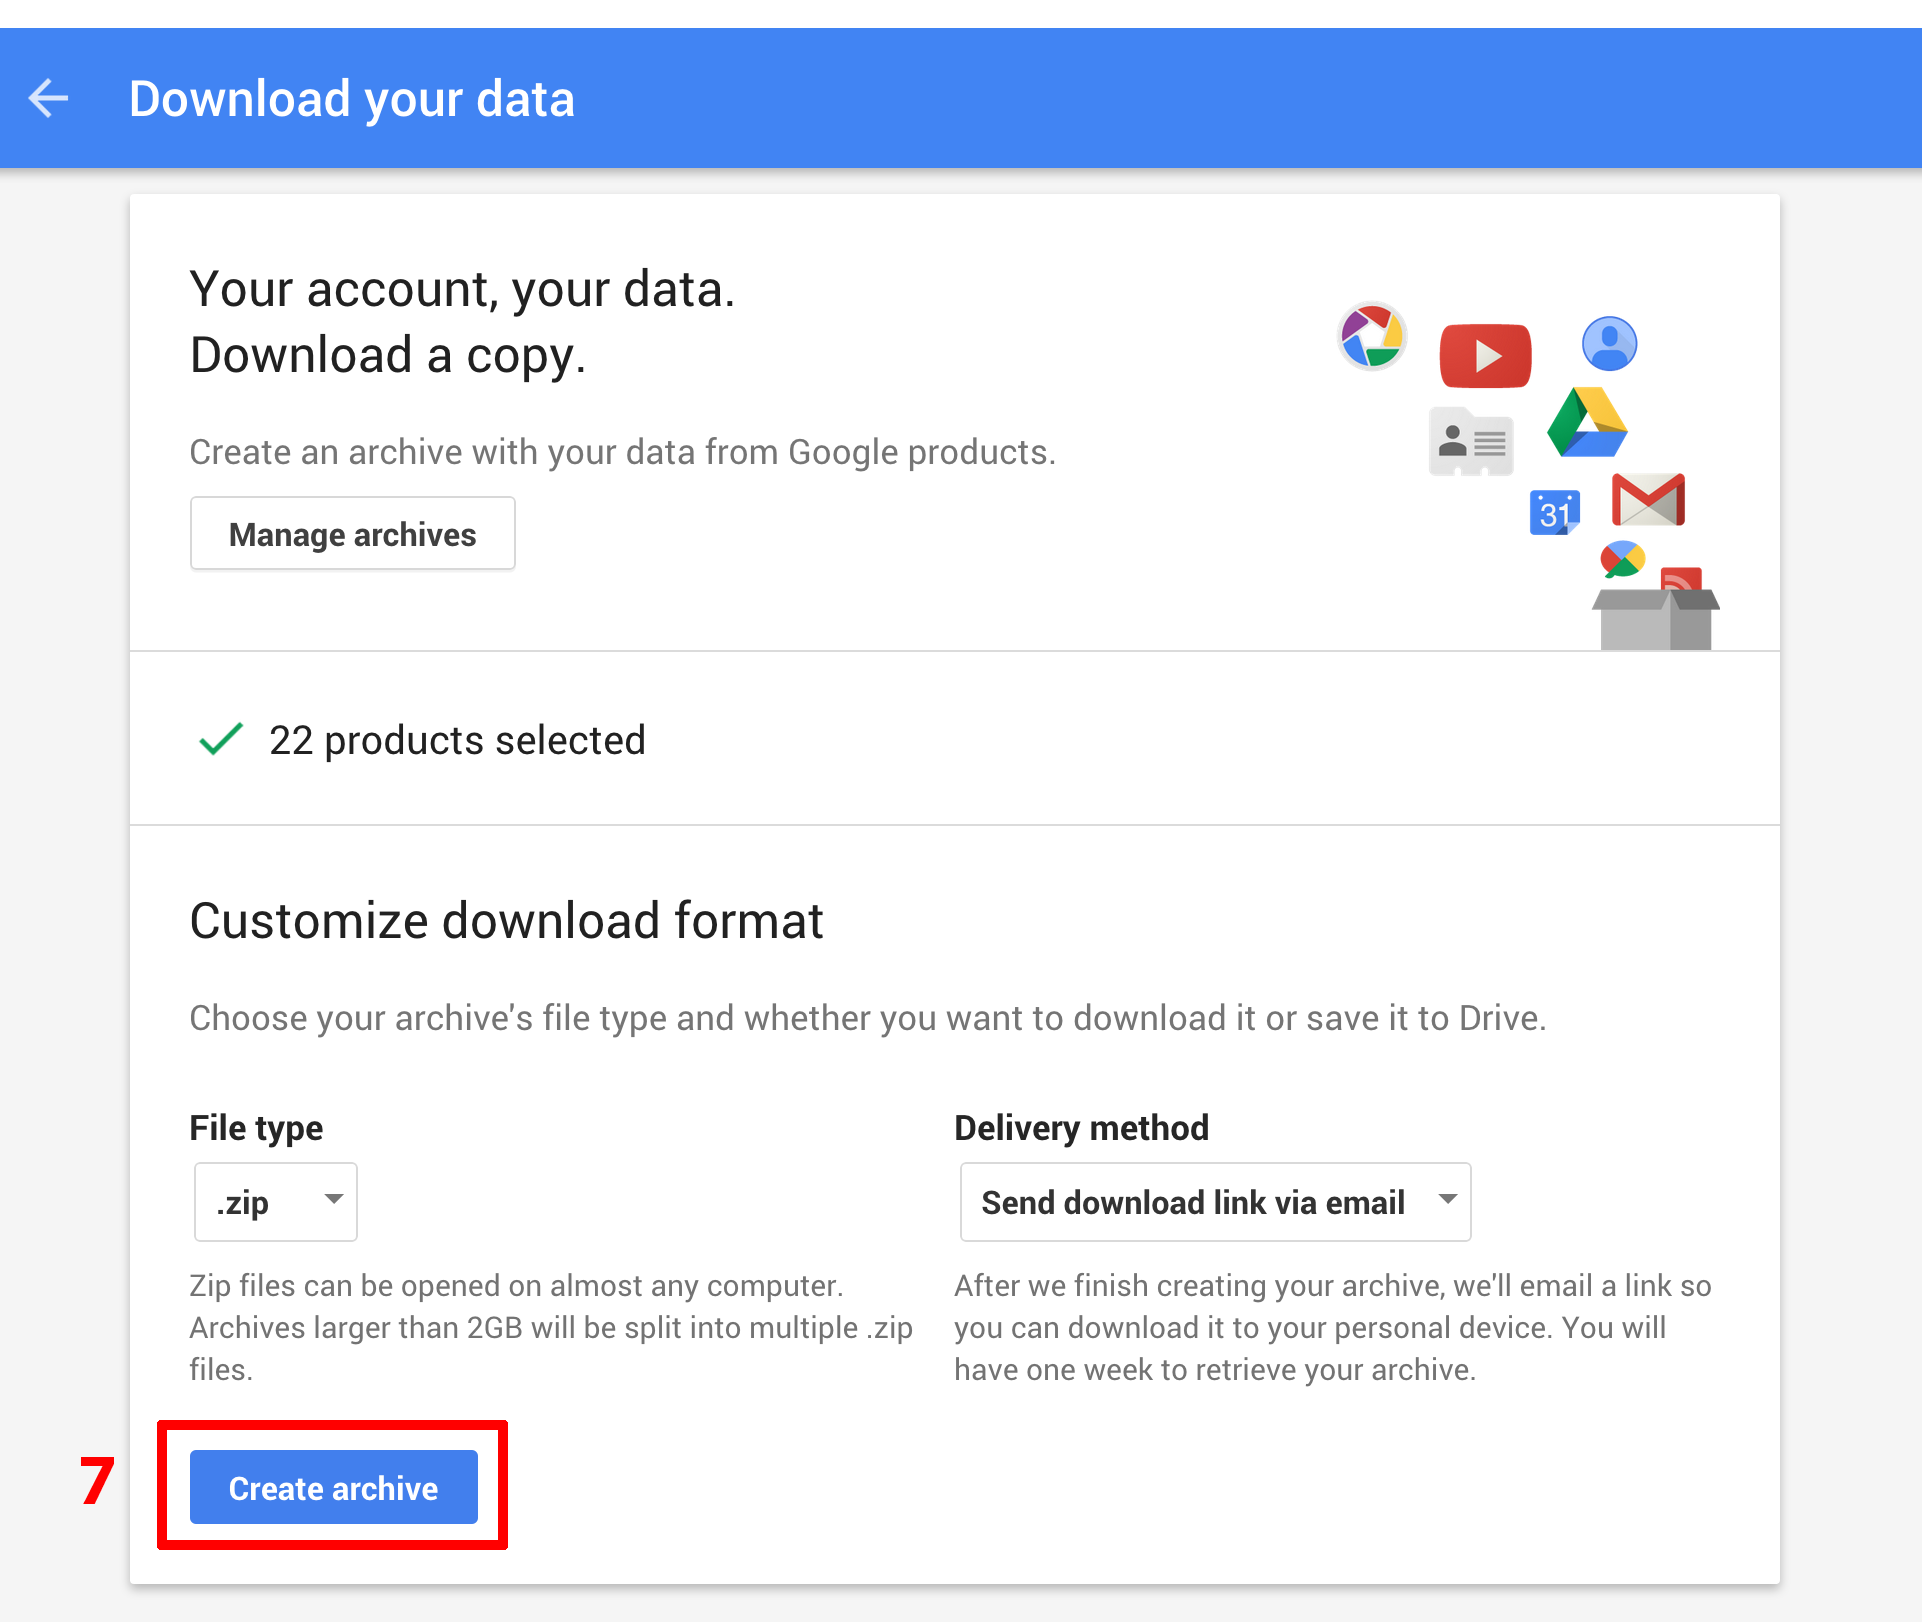
Task: Click the back arrow in the header
Action: click(48, 98)
